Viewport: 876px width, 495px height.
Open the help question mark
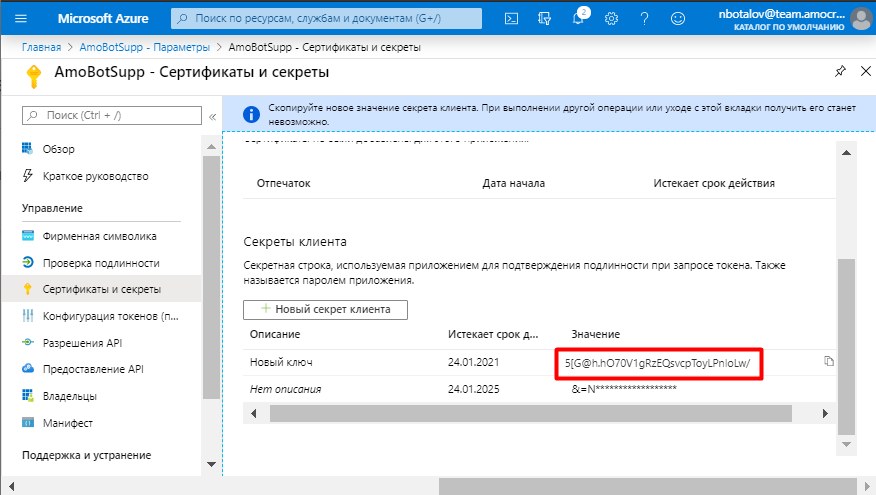[644, 18]
